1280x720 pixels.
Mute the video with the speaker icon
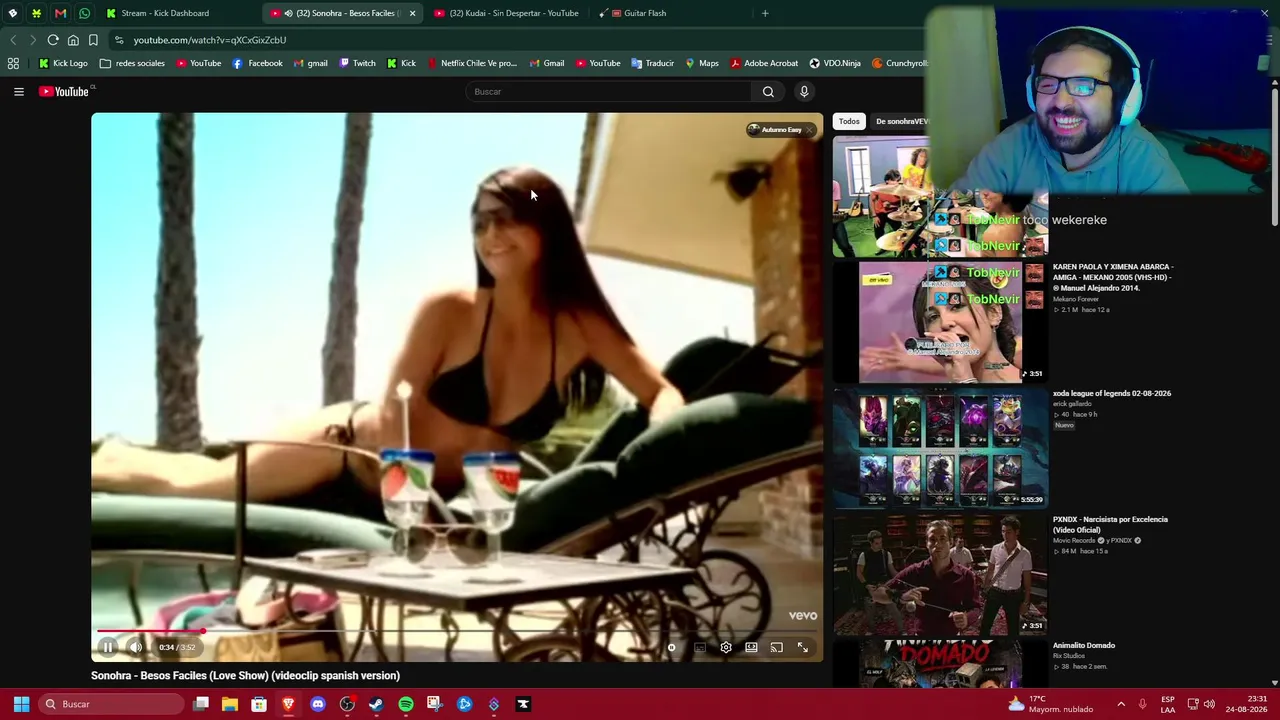(136, 647)
